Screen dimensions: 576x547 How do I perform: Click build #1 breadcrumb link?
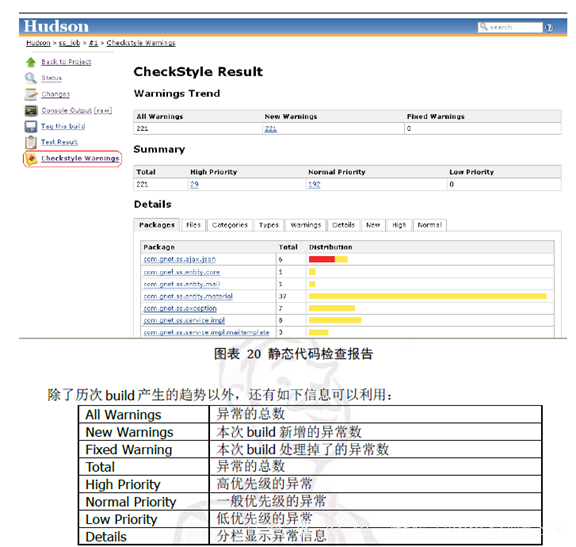93,43
